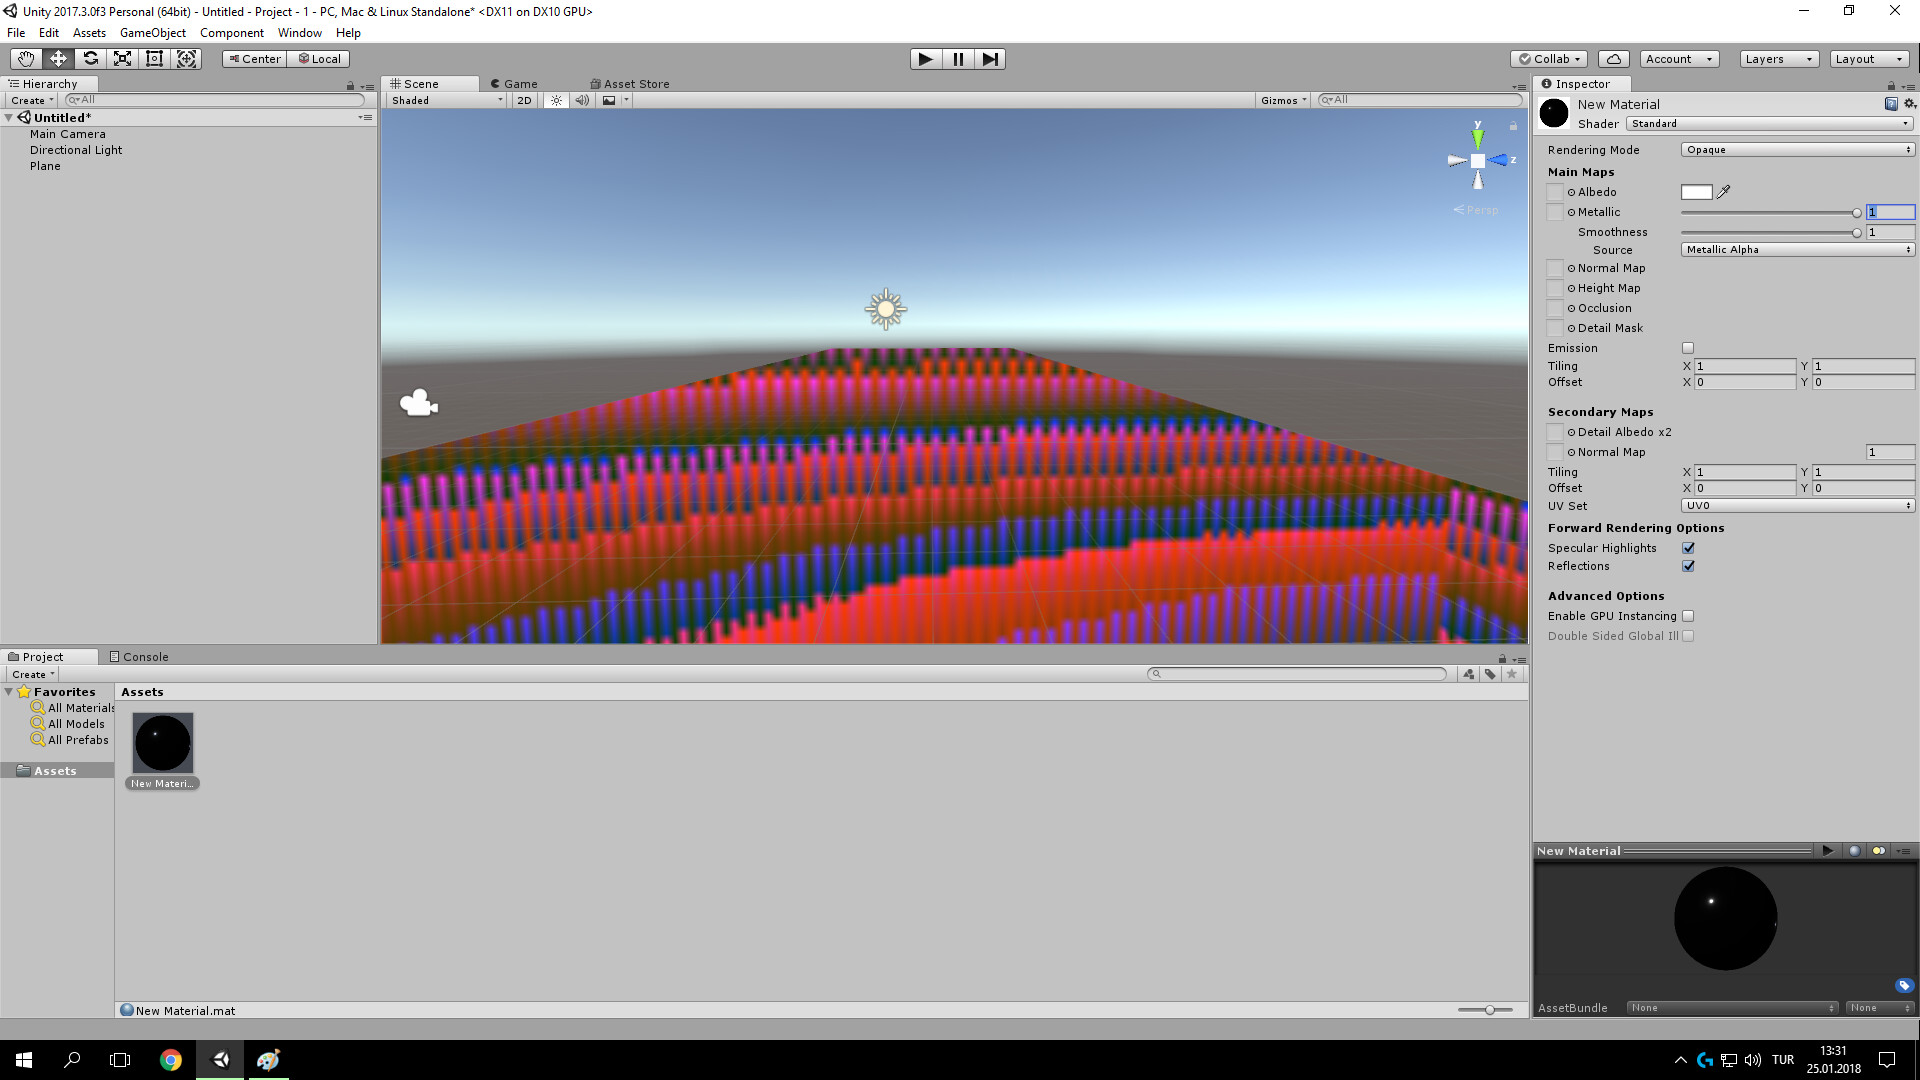
Task: Click Search by Type icon in Project
Action: (1469, 674)
